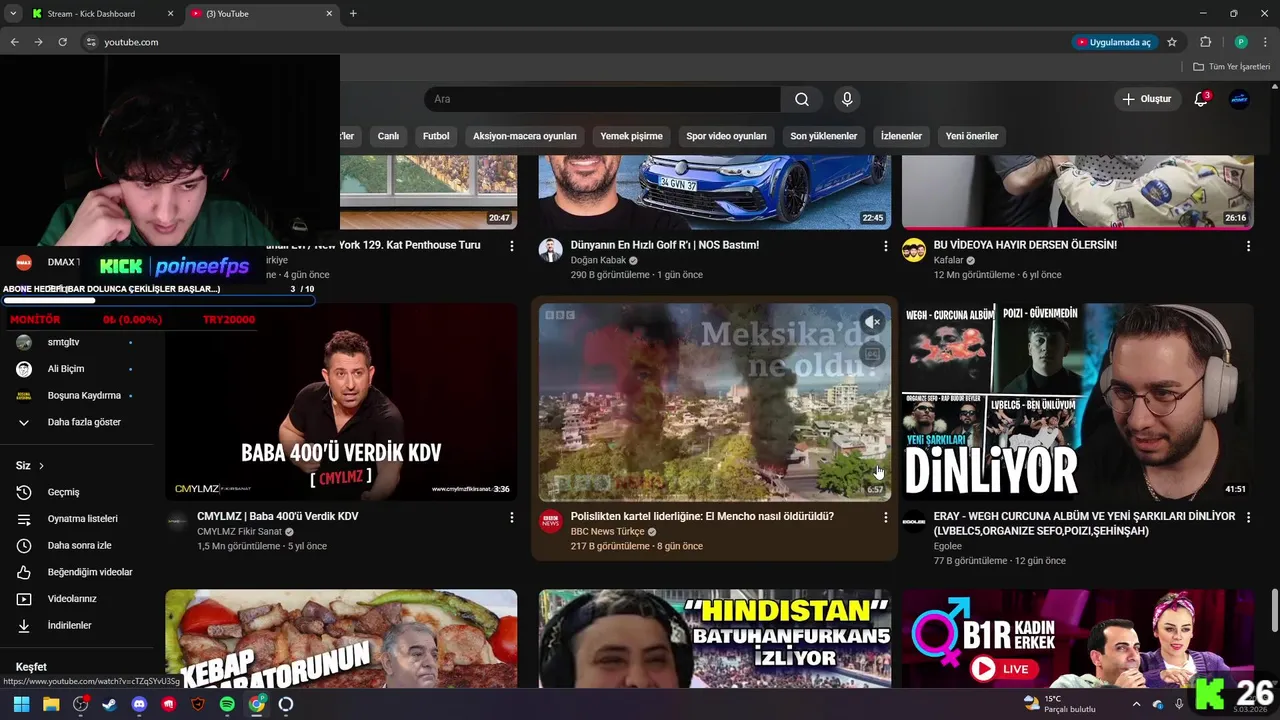This screenshot has width=1280, height=720.
Task: Open Polislikten kartel liderliğine video title
Action: (x=702, y=517)
